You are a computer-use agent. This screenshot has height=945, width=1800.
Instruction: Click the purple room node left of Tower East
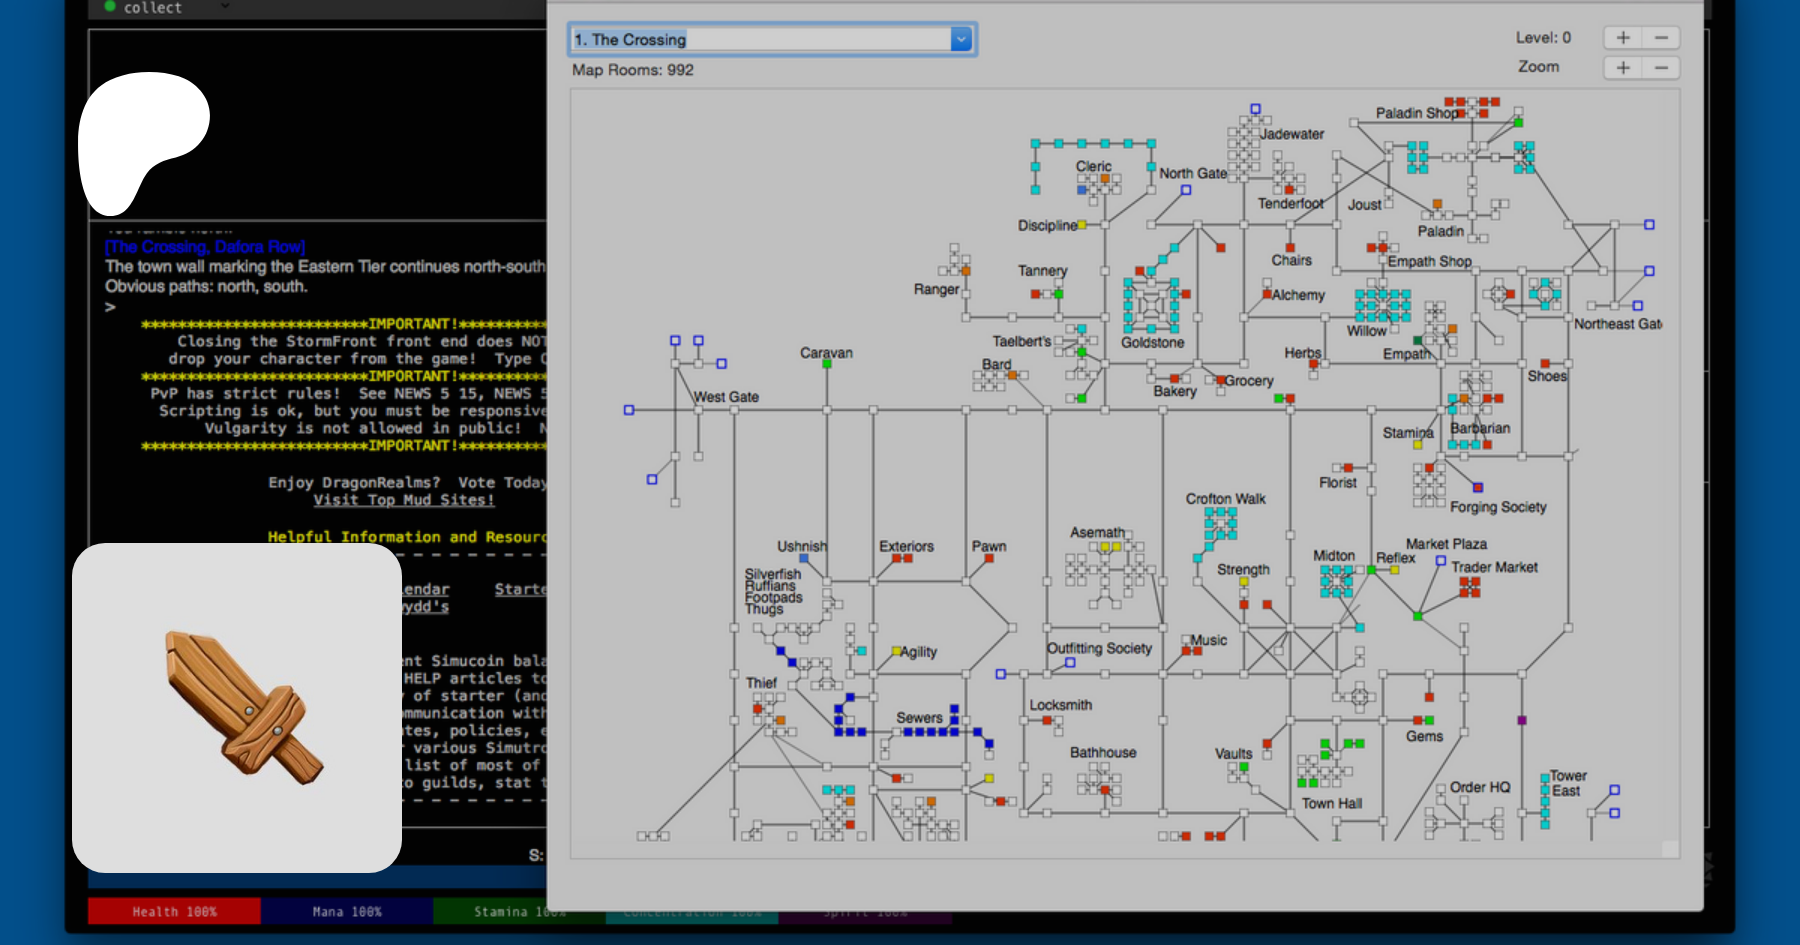tap(1522, 720)
